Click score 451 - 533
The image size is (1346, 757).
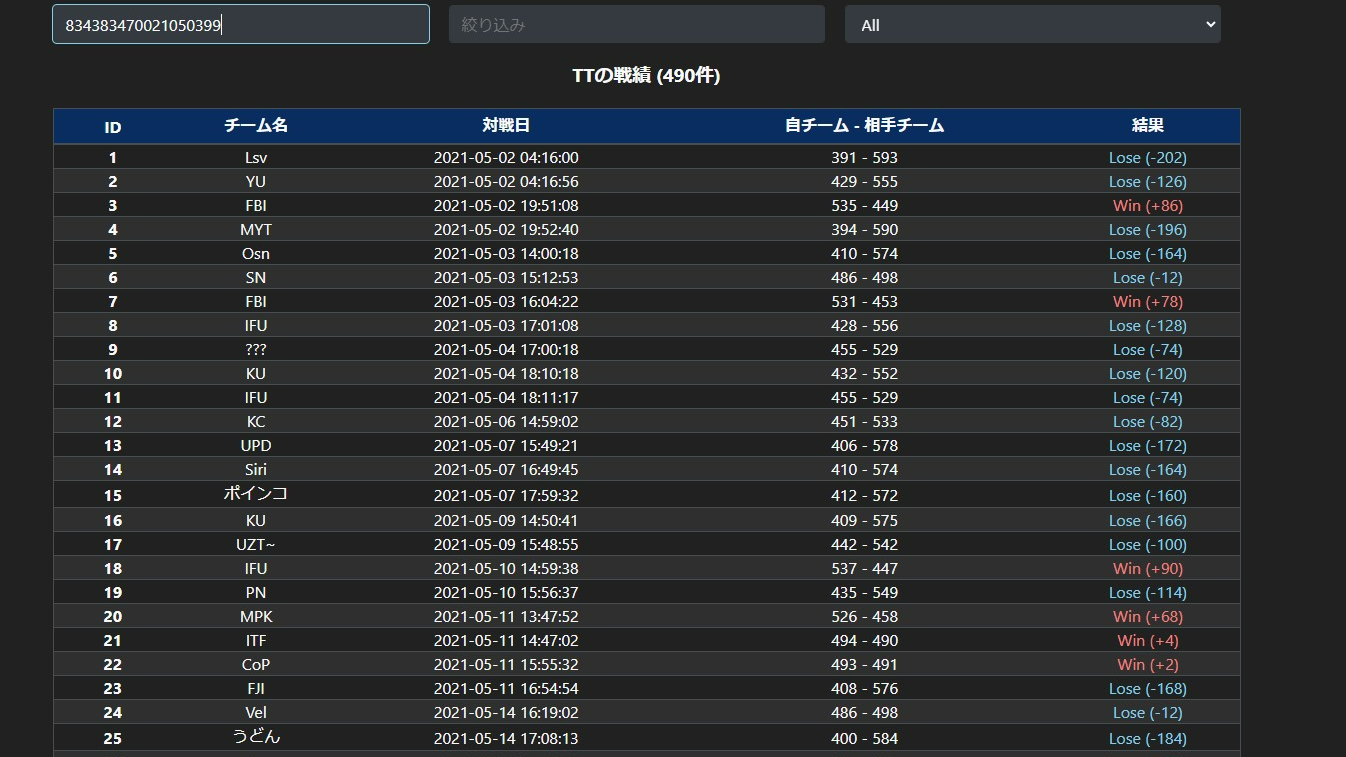click(864, 421)
